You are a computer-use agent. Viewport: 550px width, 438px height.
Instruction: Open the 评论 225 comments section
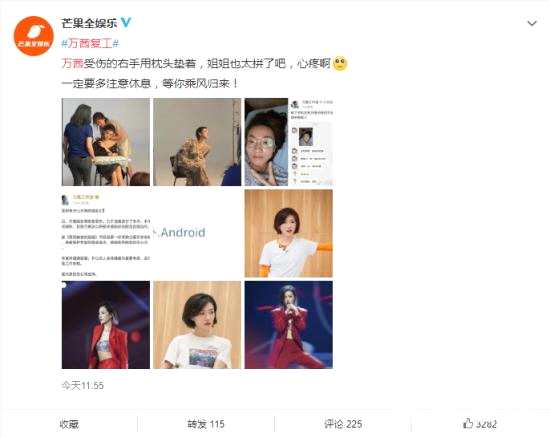tap(343, 424)
